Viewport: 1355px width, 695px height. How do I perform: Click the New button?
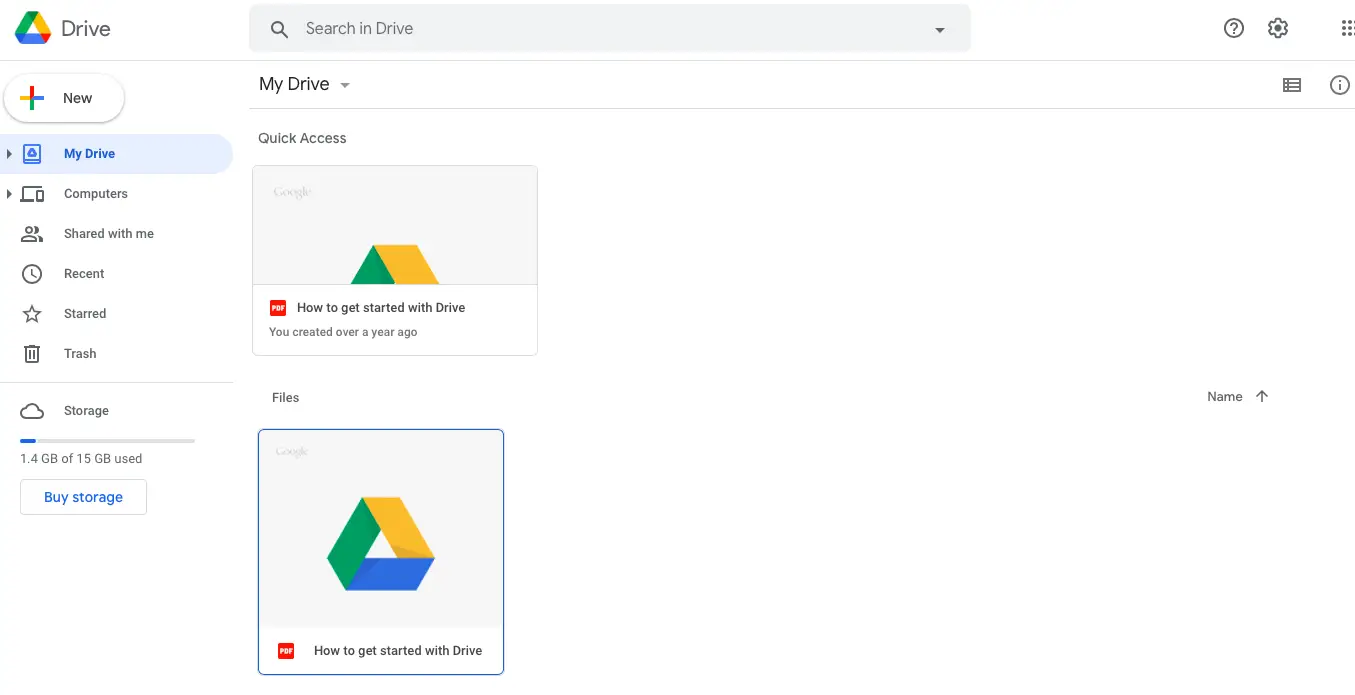coord(64,98)
